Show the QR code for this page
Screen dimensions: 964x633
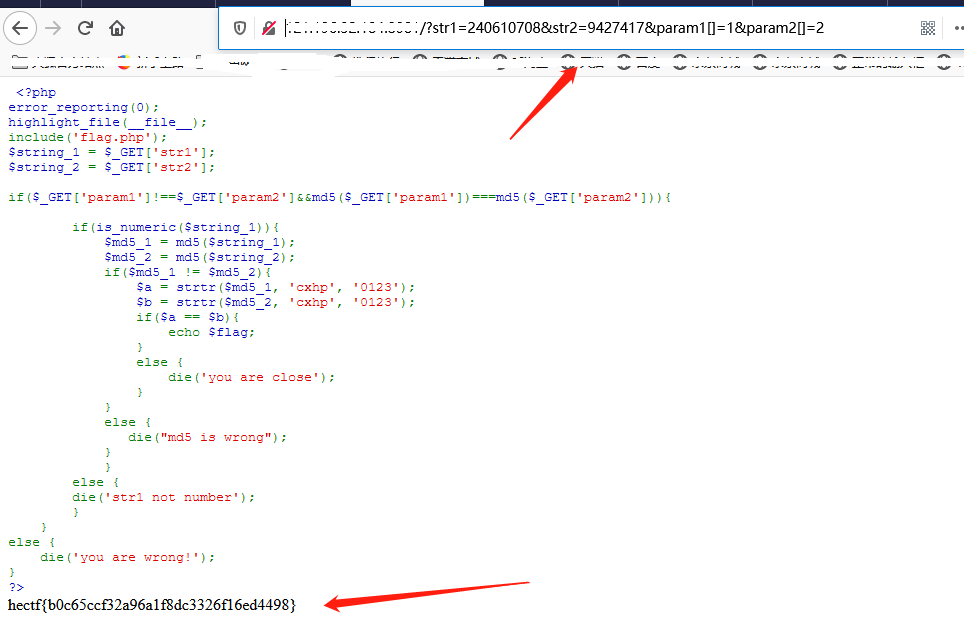(928, 28)
